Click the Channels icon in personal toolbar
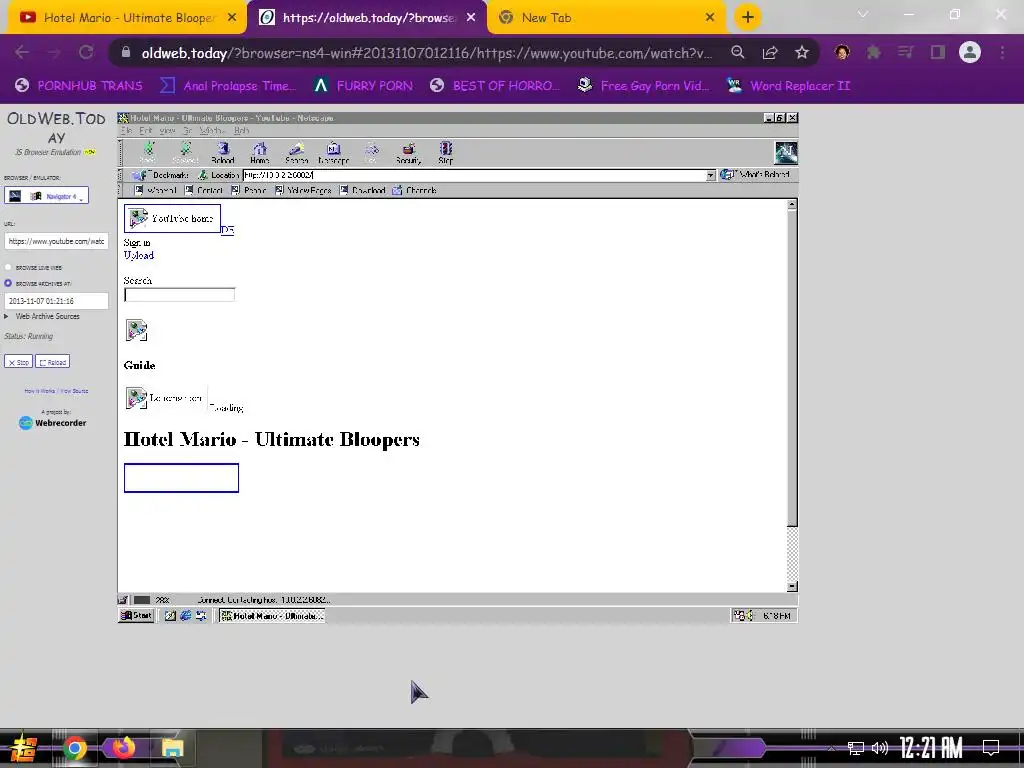 397,191
